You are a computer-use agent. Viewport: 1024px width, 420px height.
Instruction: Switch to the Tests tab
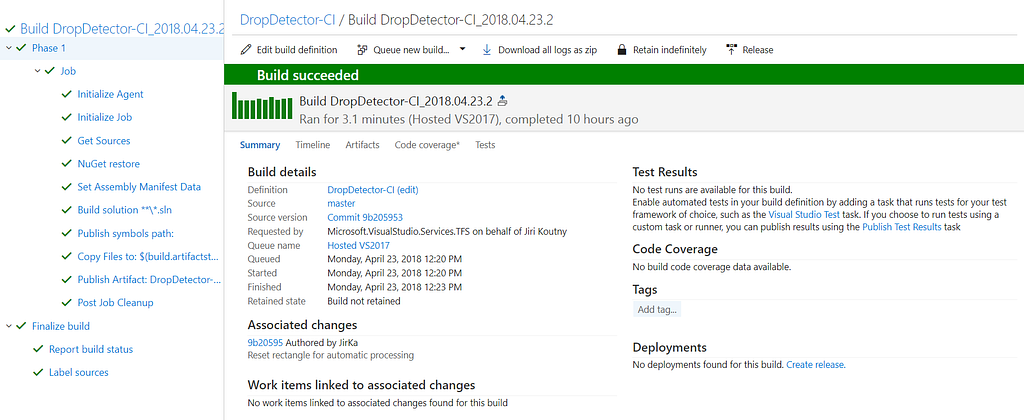485,145
